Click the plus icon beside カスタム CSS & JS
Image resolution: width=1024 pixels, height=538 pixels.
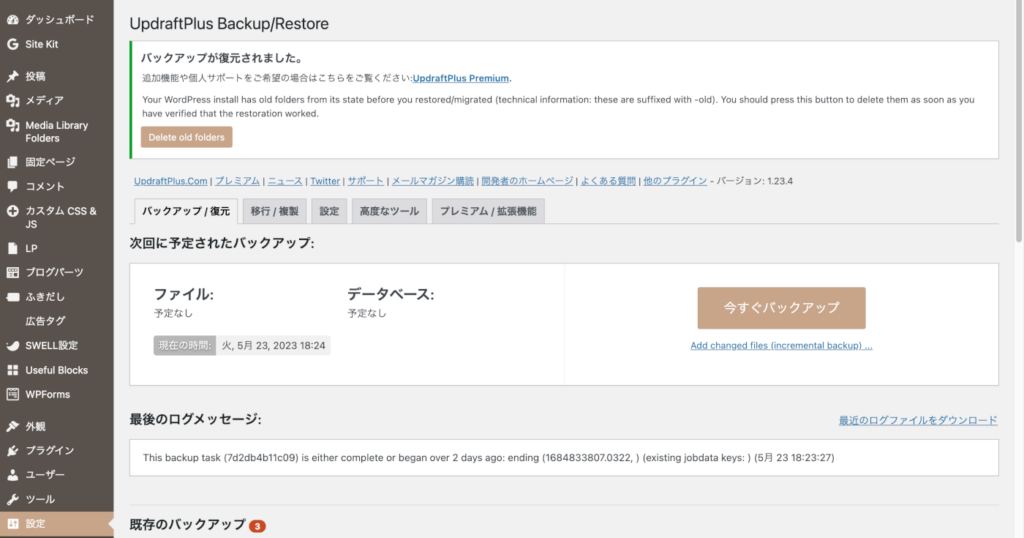pyautogui.click(x=12, y=211)
